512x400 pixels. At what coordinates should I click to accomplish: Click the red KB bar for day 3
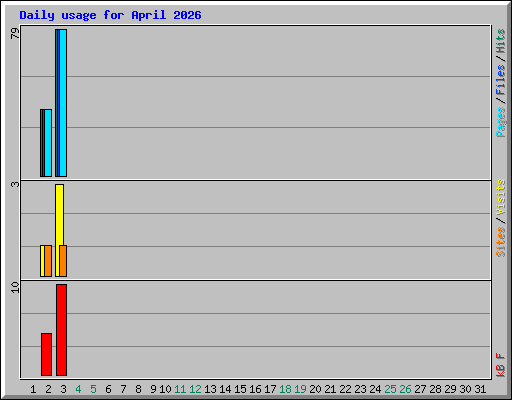(x=61, y=330)
